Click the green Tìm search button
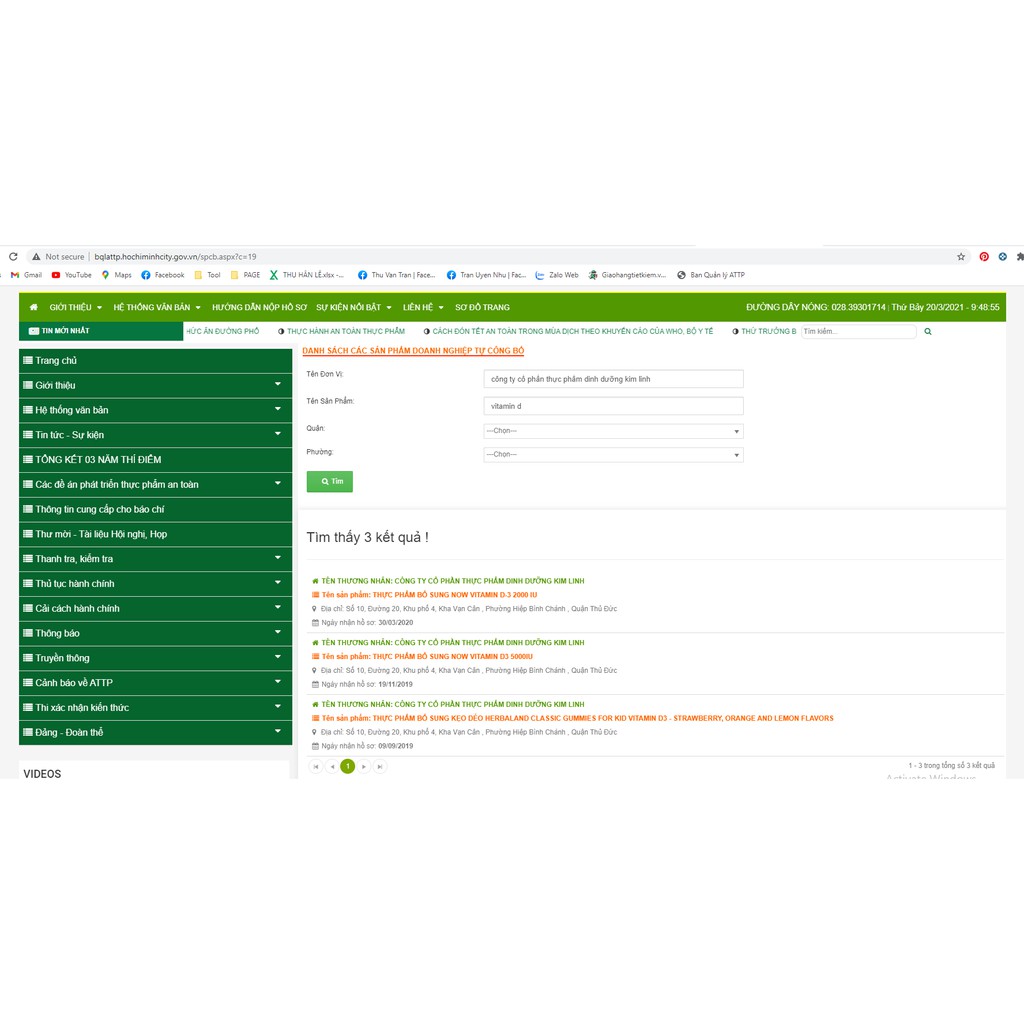The height and width of the screenshot is (1024, 1024). [x=329, y=481]
